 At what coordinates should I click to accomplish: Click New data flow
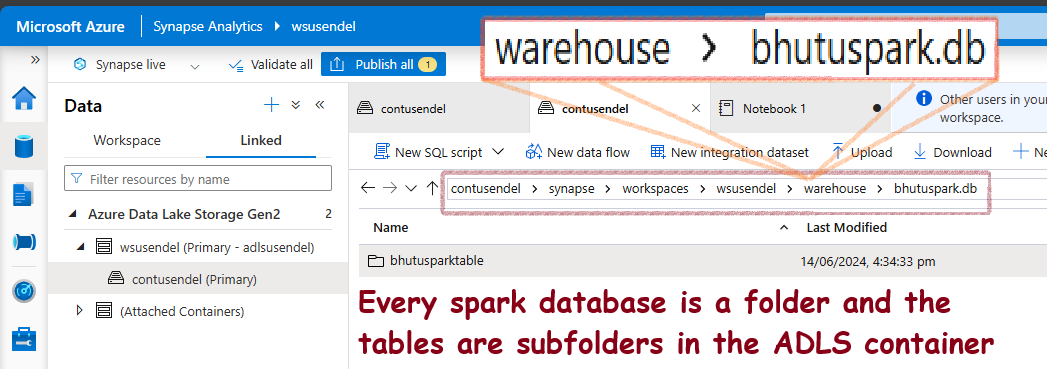coord(578,152)
